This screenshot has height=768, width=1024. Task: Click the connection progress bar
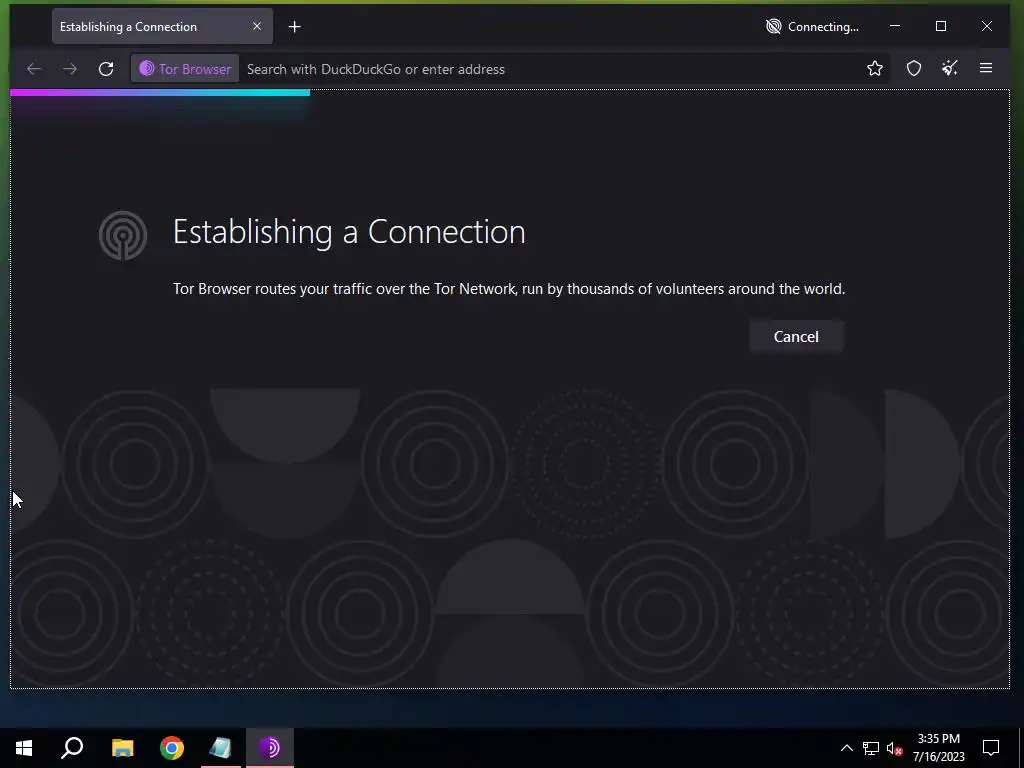(x=160, y=93)
